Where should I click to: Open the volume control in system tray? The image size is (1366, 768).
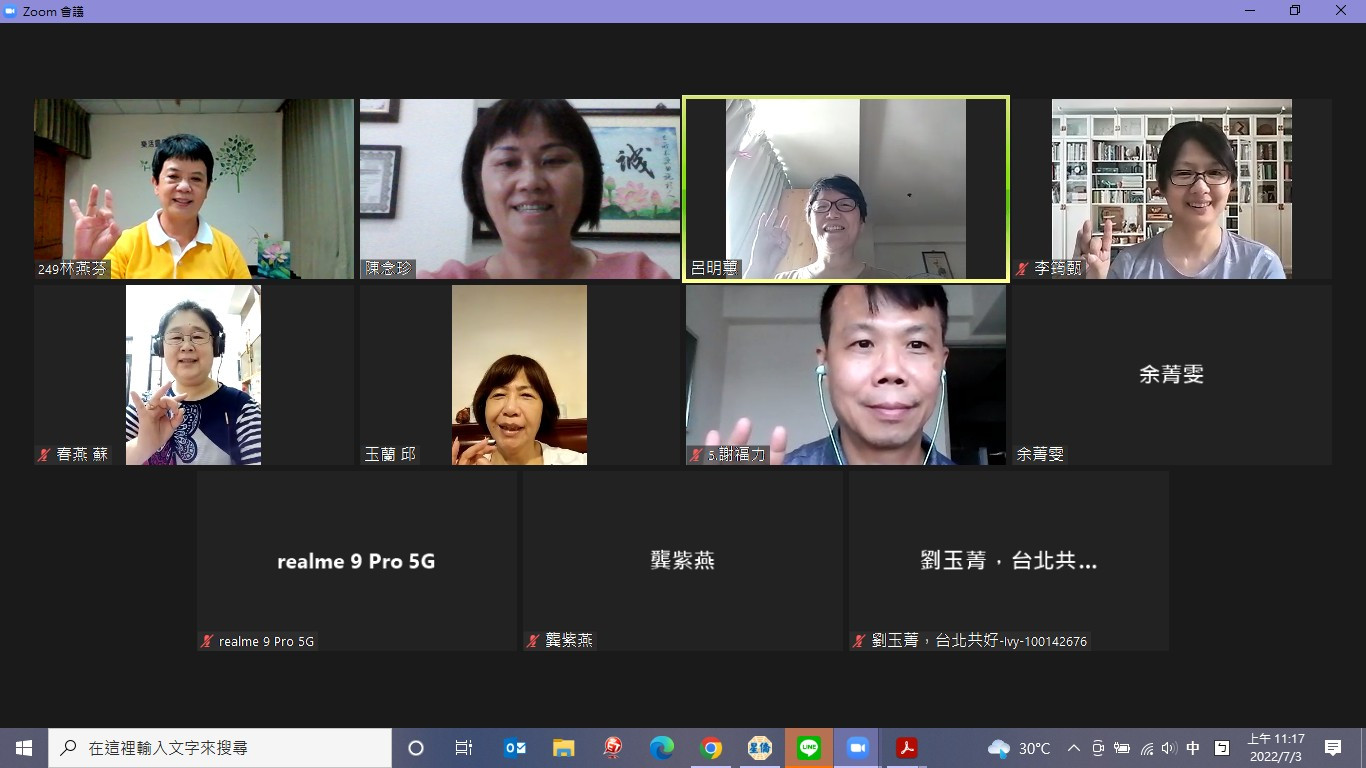point(1169,748)
